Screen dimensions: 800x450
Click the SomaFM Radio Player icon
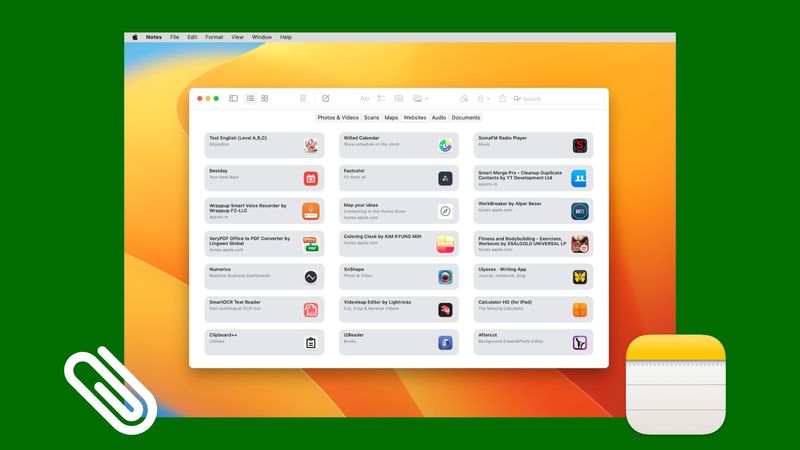coord(580,145)
